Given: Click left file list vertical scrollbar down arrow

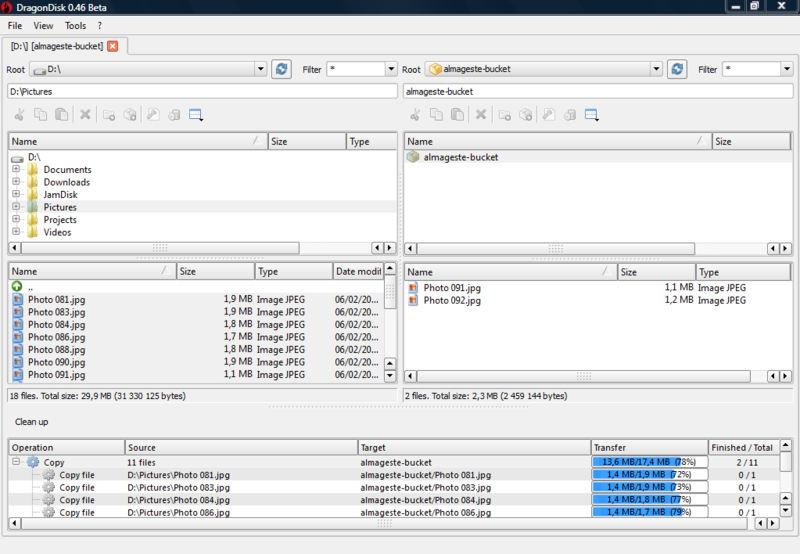Looking at the screenshot, I should pyautogui.click(x=390, y=376).
